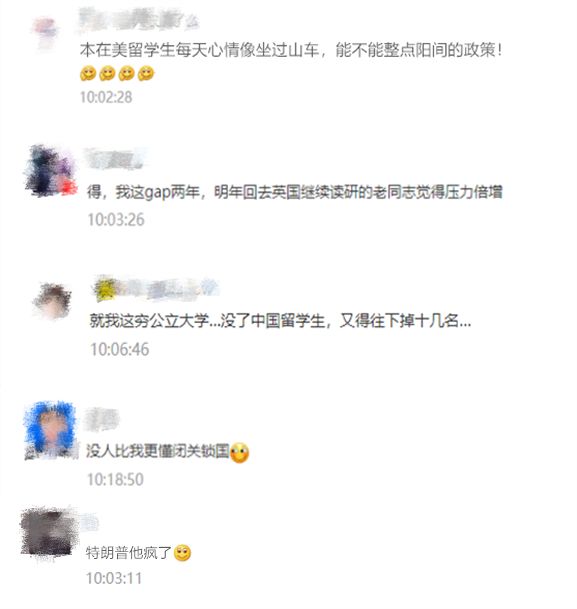Click avatar of the 穷公立大学 commenter
The image size is (577, 609).
click(52, 302)
